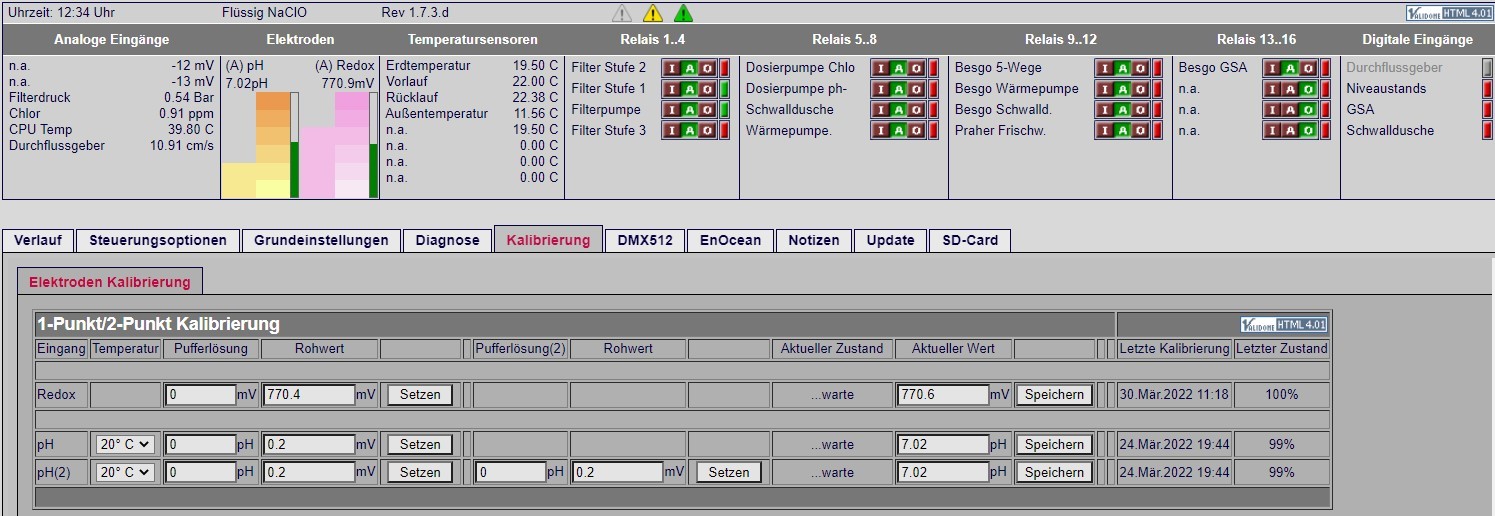This screenshot has width=1495, height=516.
Task: Focus the pH(2) Pufferlösung(2) pH input
Action: click(511, 472)
